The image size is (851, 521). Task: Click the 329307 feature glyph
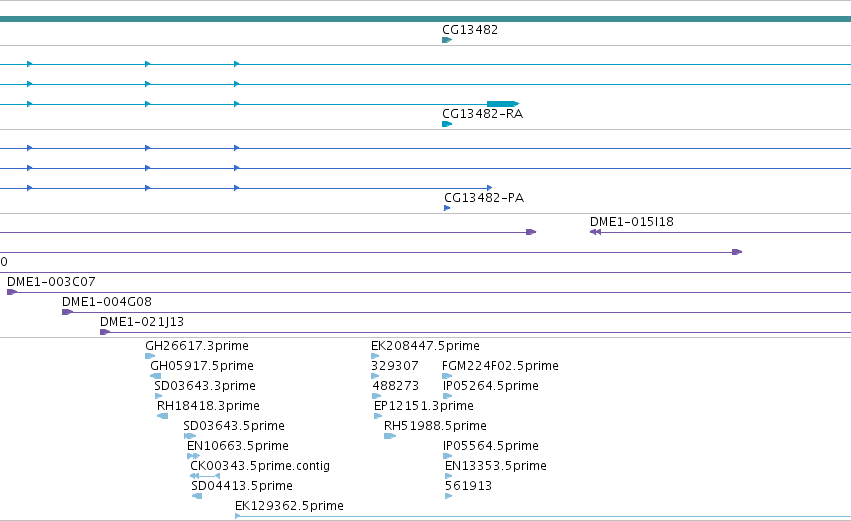pyautogui.click(x=375, y=376)
